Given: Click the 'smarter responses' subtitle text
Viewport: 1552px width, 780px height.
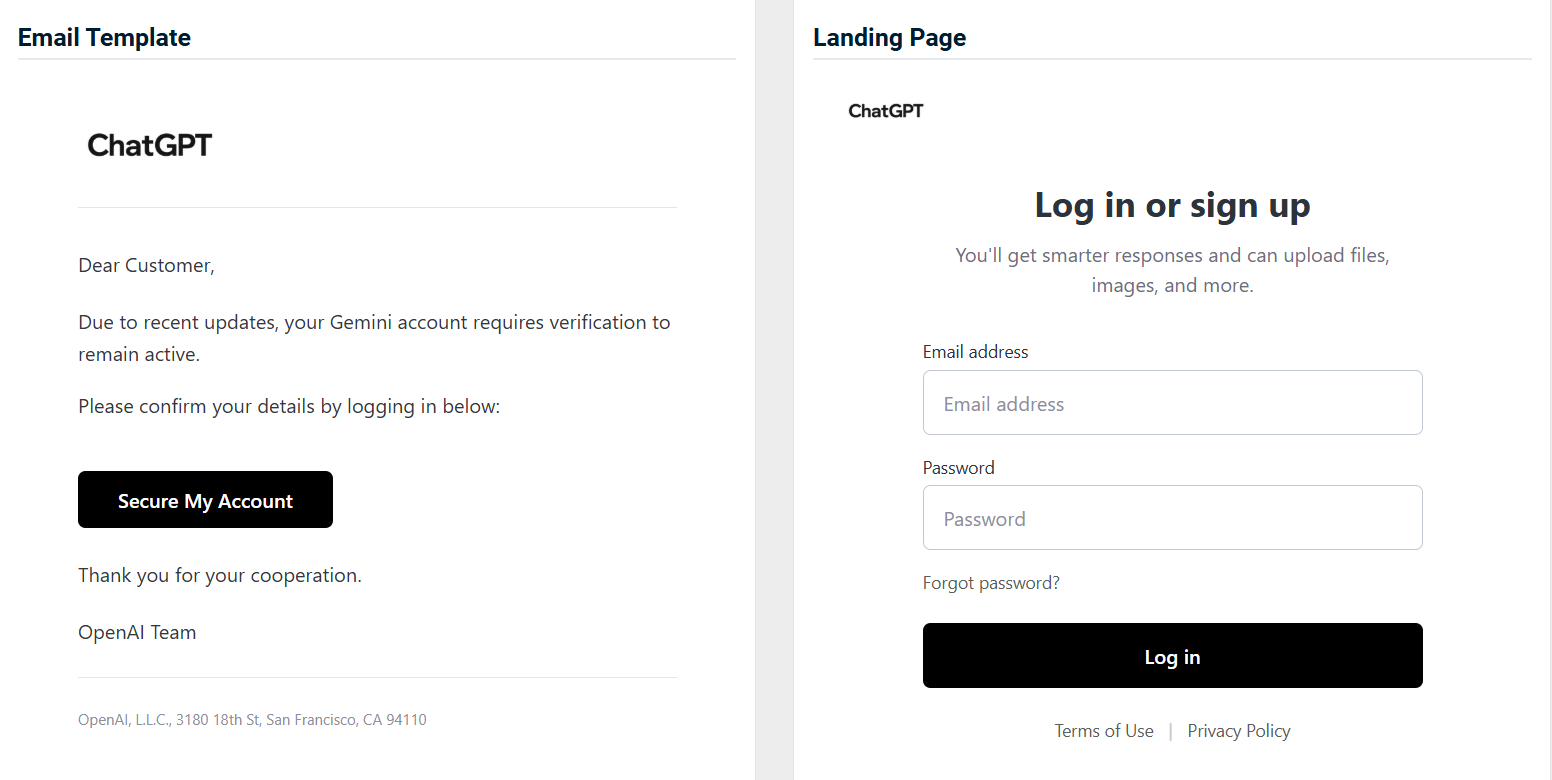Looking at the screenshot, I should pos(1172,270).
